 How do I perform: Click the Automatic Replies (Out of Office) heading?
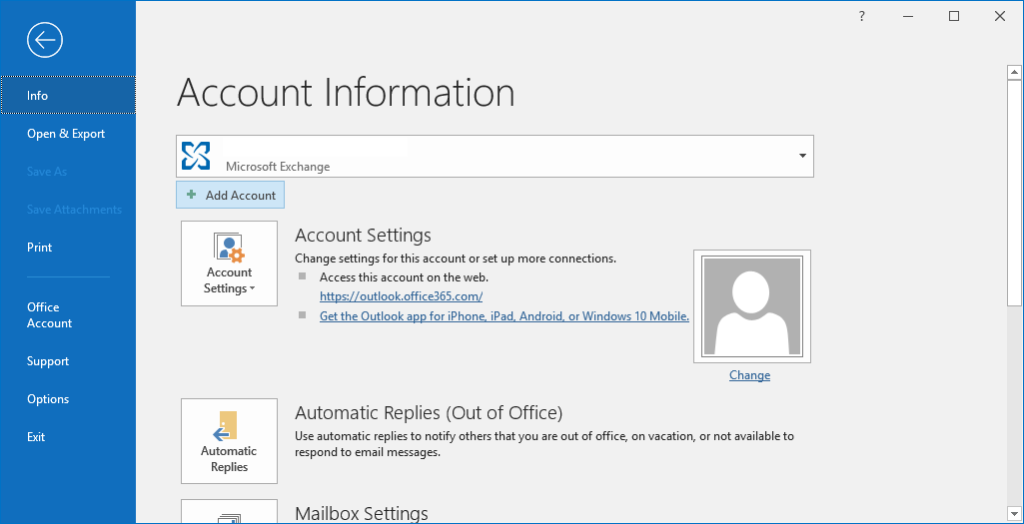click(x=428, y=413)
